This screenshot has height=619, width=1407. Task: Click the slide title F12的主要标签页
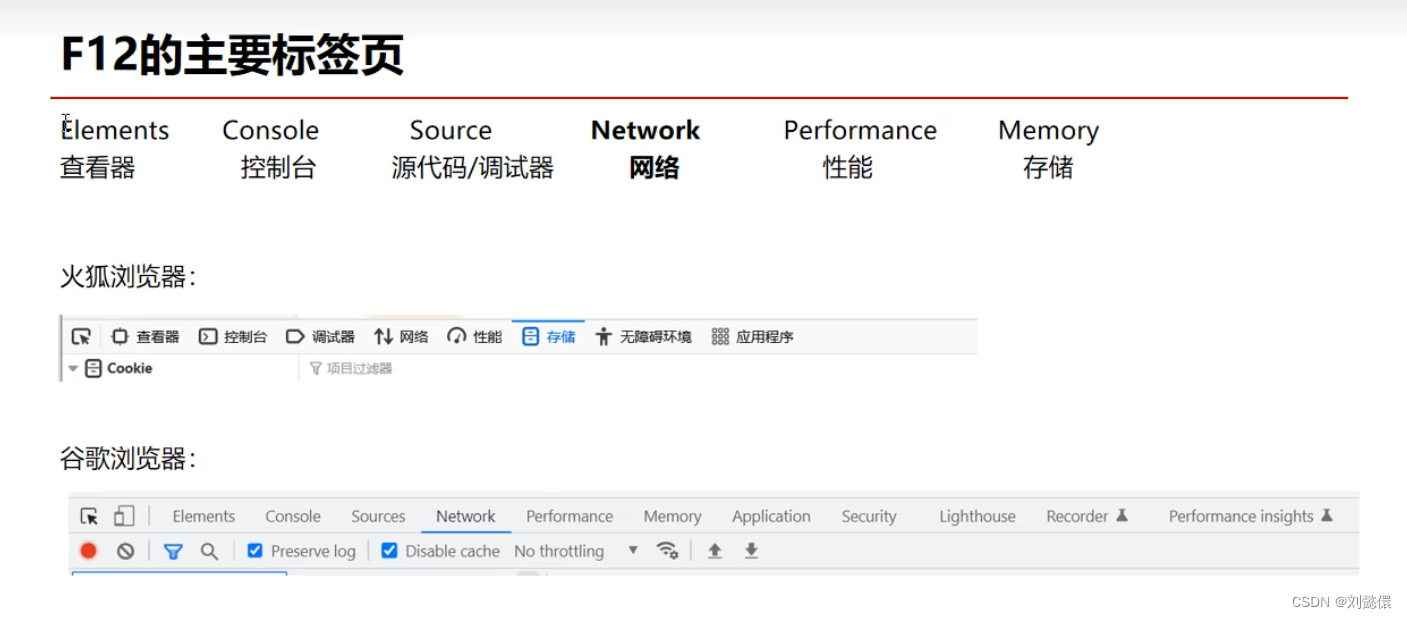(x=232, y=57)
